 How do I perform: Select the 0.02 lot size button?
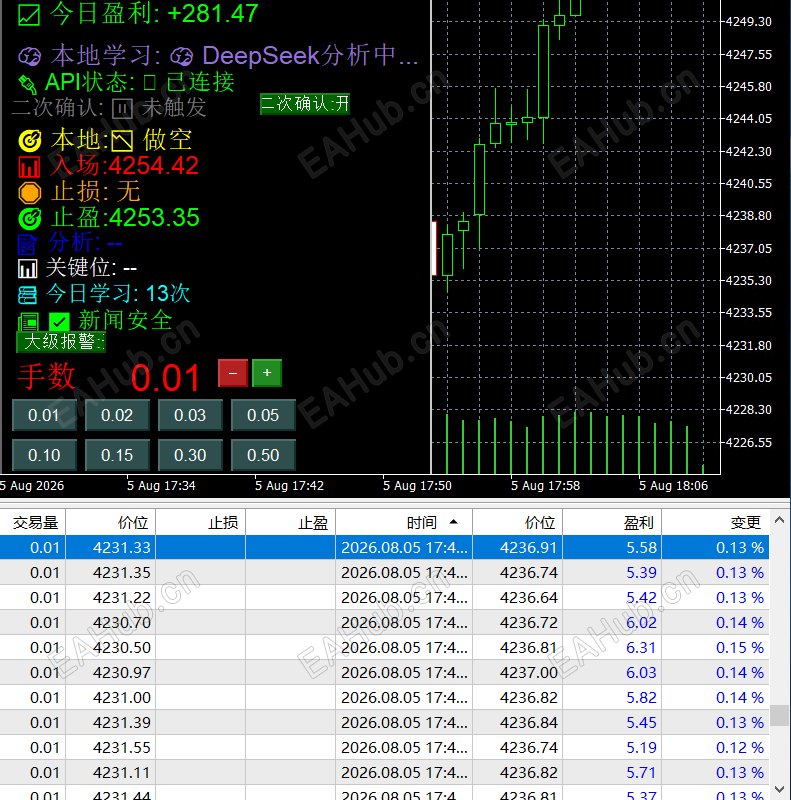tap(117, 415)
